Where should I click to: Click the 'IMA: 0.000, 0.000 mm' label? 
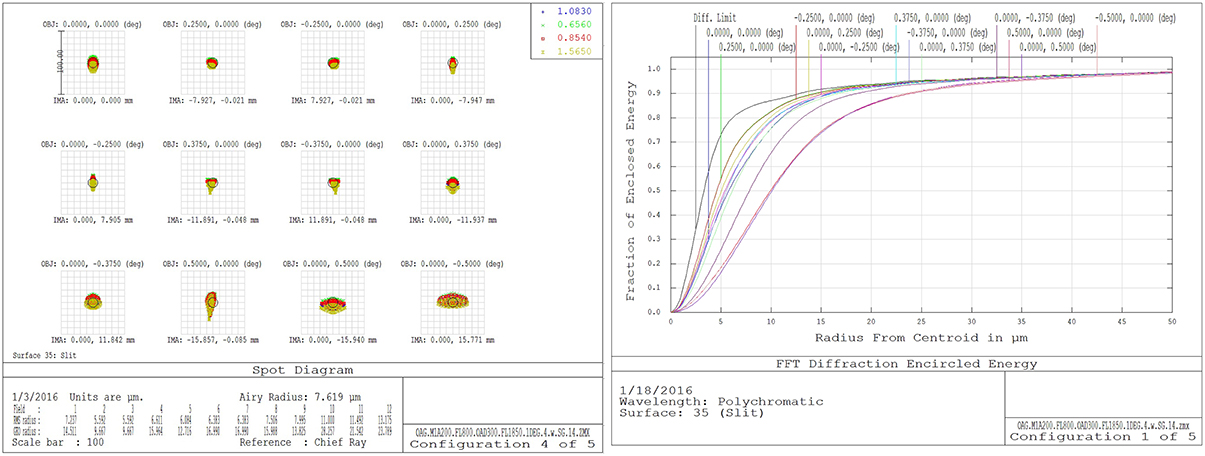[x=93, y=100]
